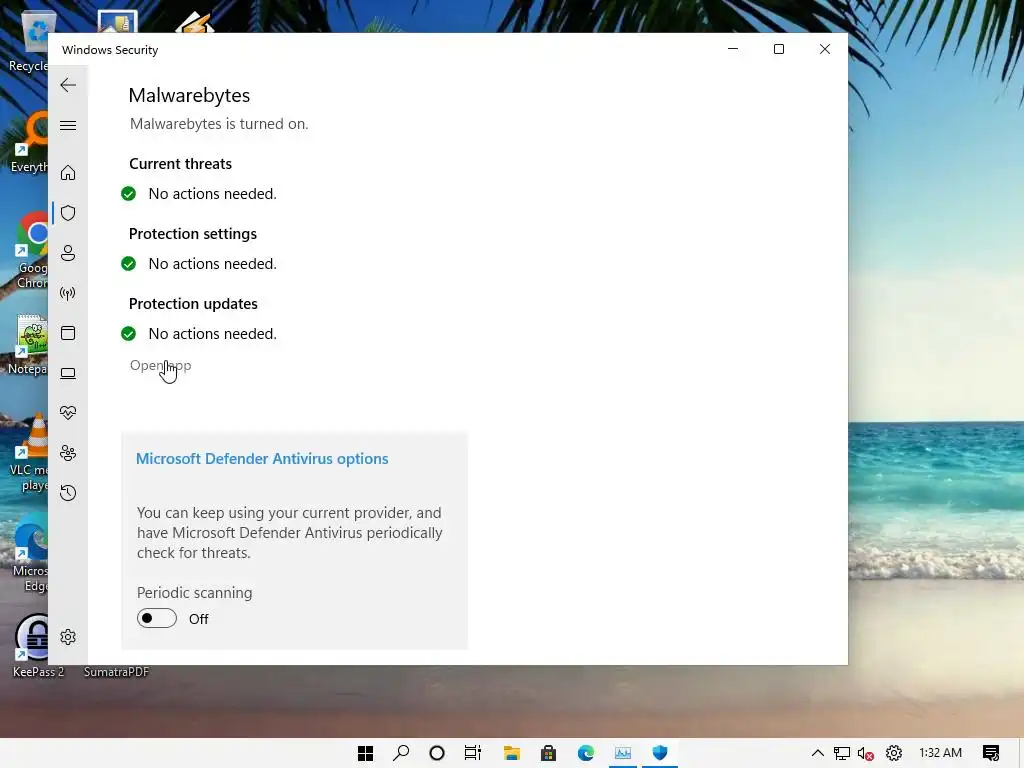Click network icon in system tray
Screen dimensions: 1024x768
click(x=842, y=753)
